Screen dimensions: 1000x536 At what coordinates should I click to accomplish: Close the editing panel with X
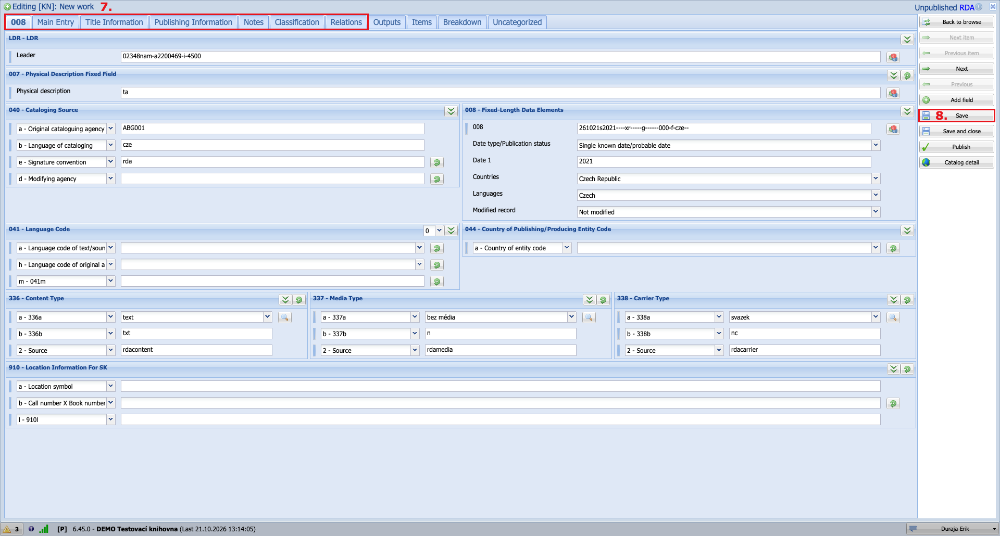coord(992,8)
